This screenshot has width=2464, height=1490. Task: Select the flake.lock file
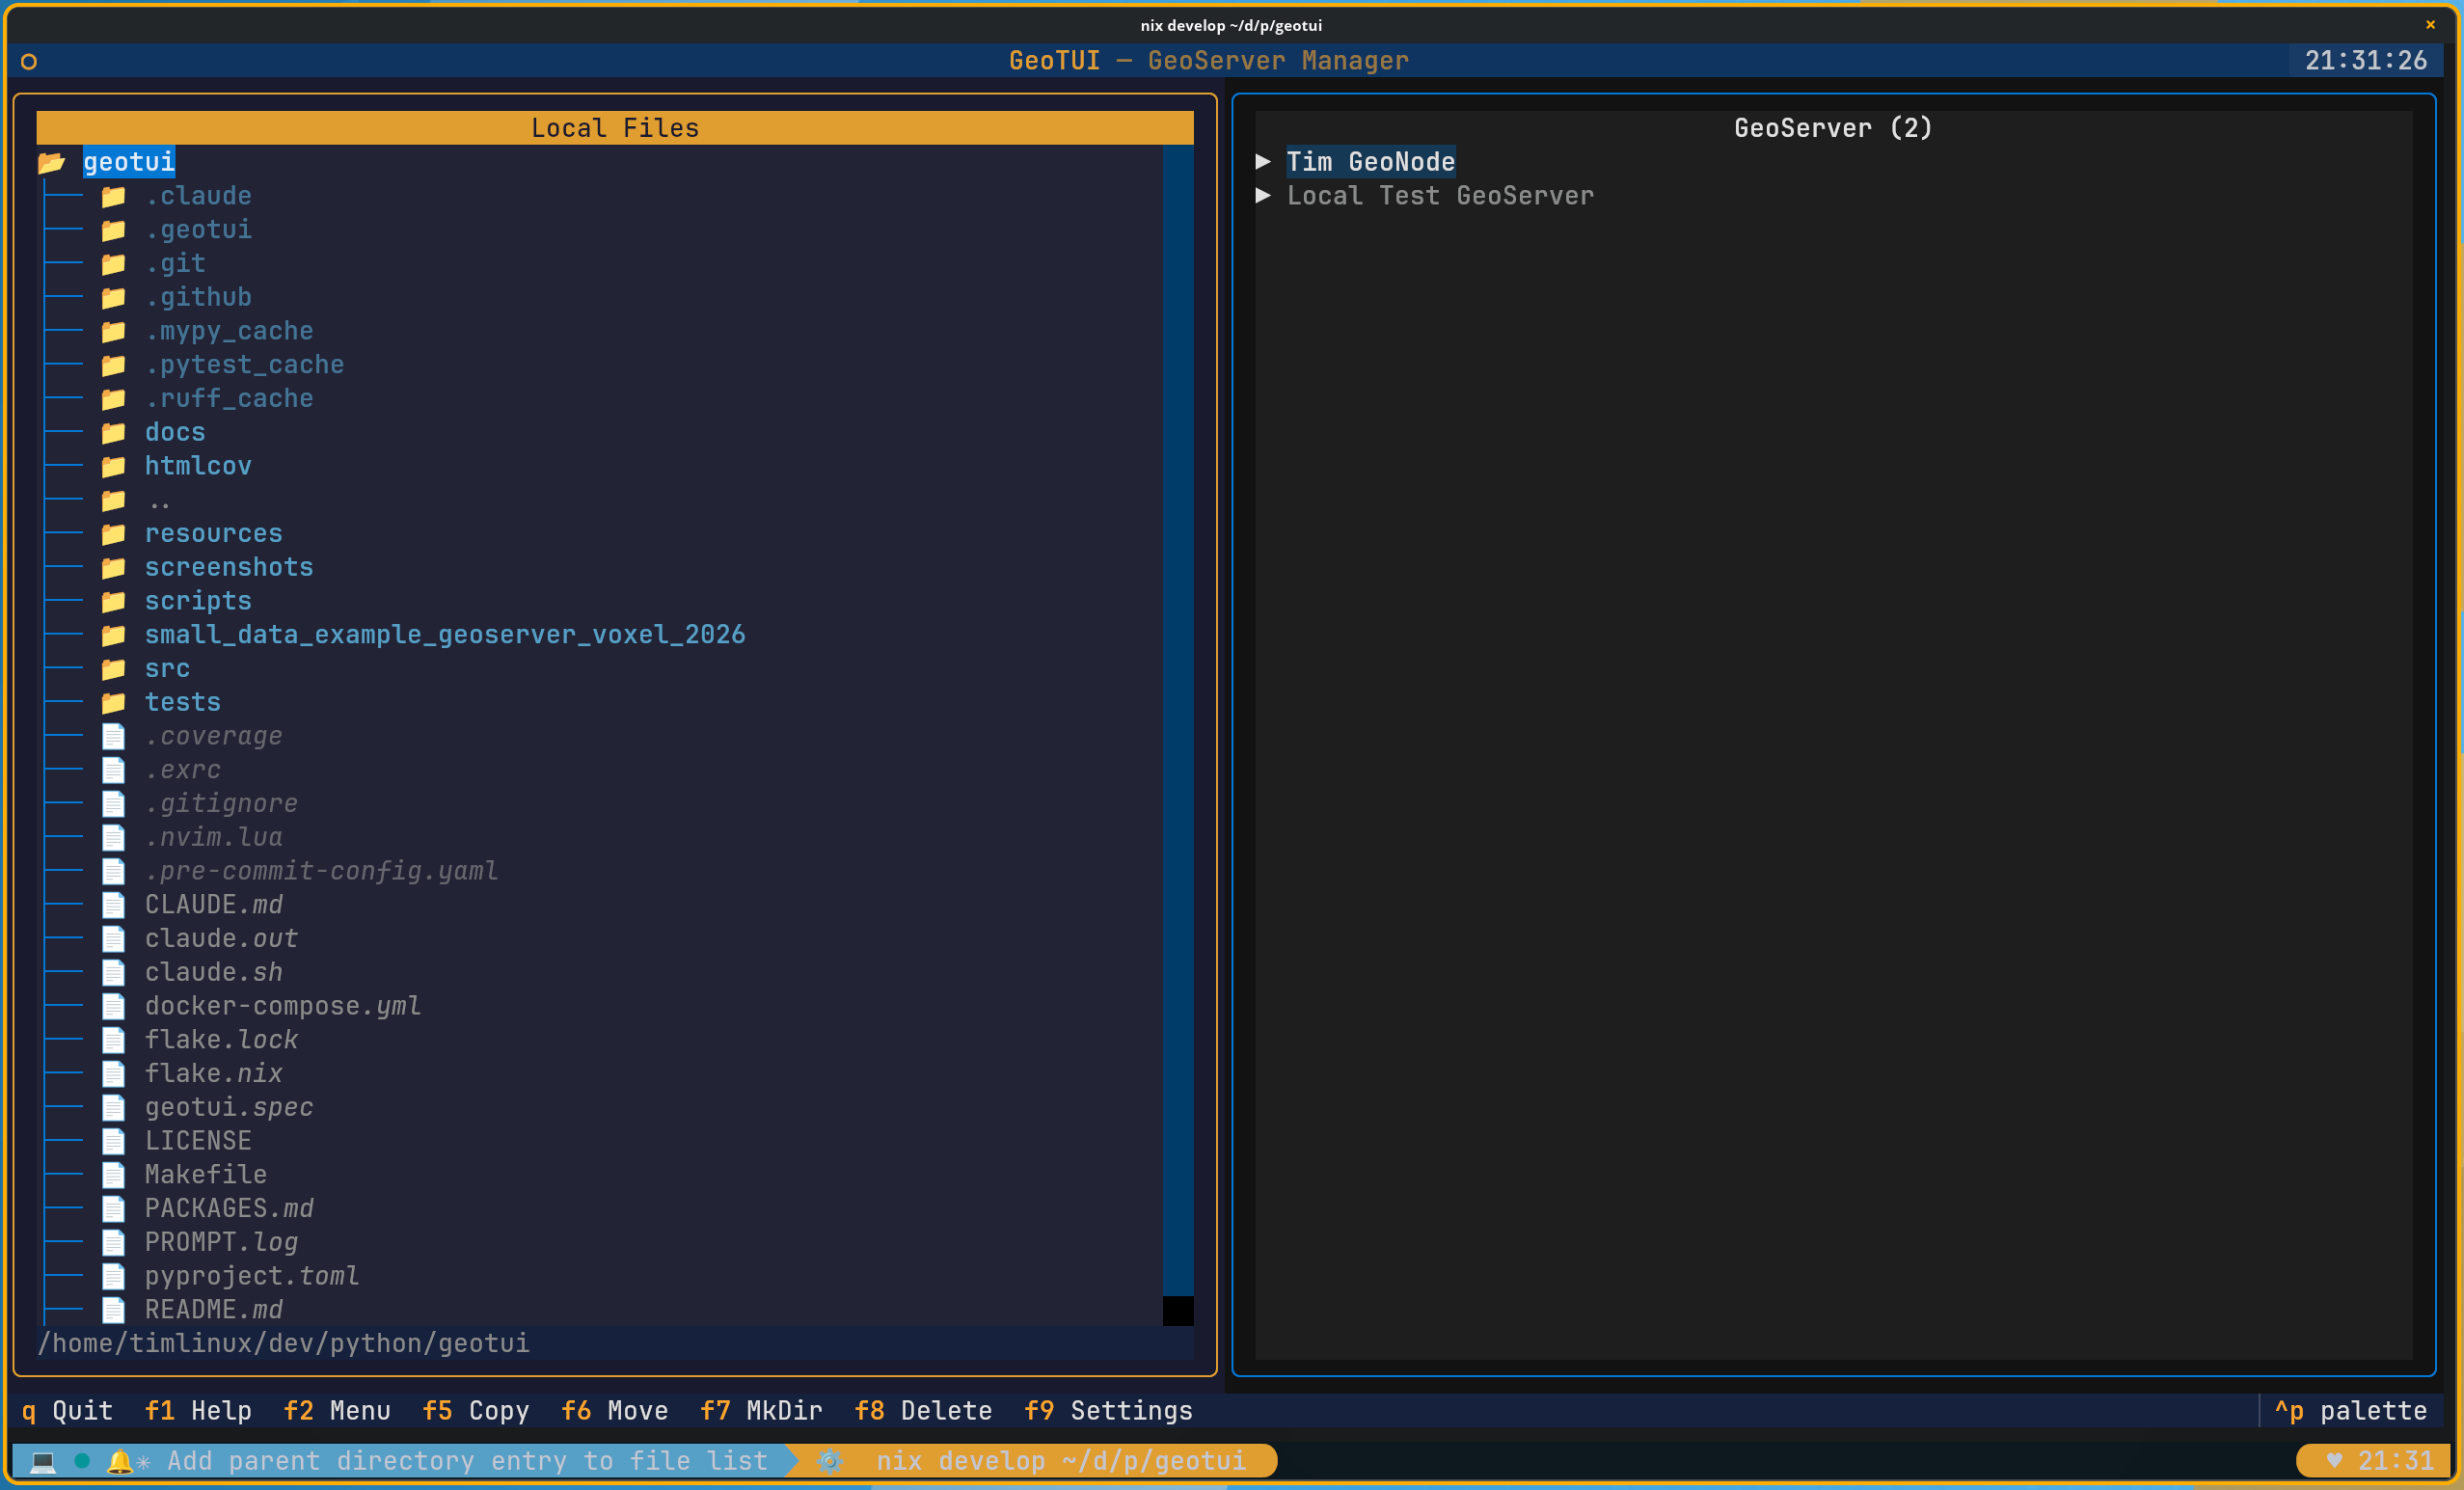(221, 1040)
